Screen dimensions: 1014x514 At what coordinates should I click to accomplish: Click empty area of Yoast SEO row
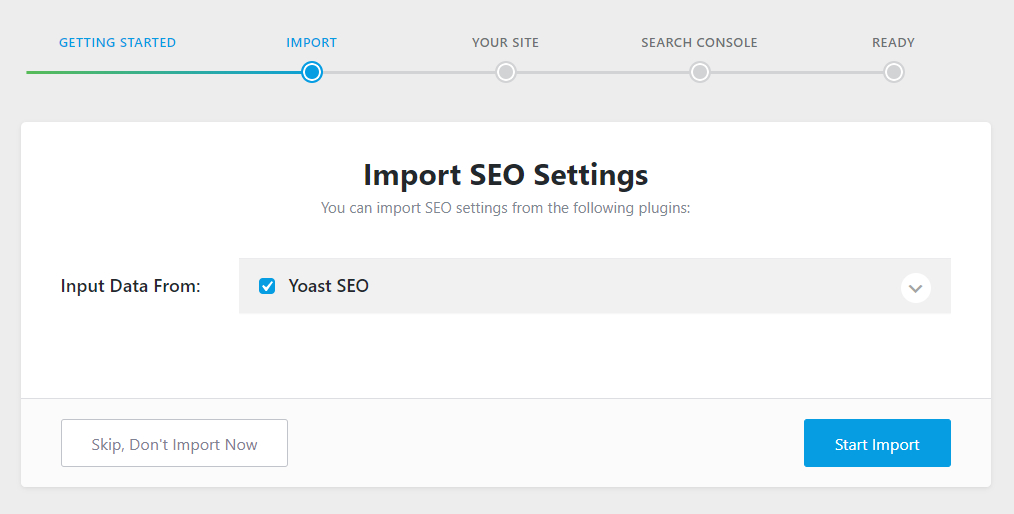pos(634,286)
